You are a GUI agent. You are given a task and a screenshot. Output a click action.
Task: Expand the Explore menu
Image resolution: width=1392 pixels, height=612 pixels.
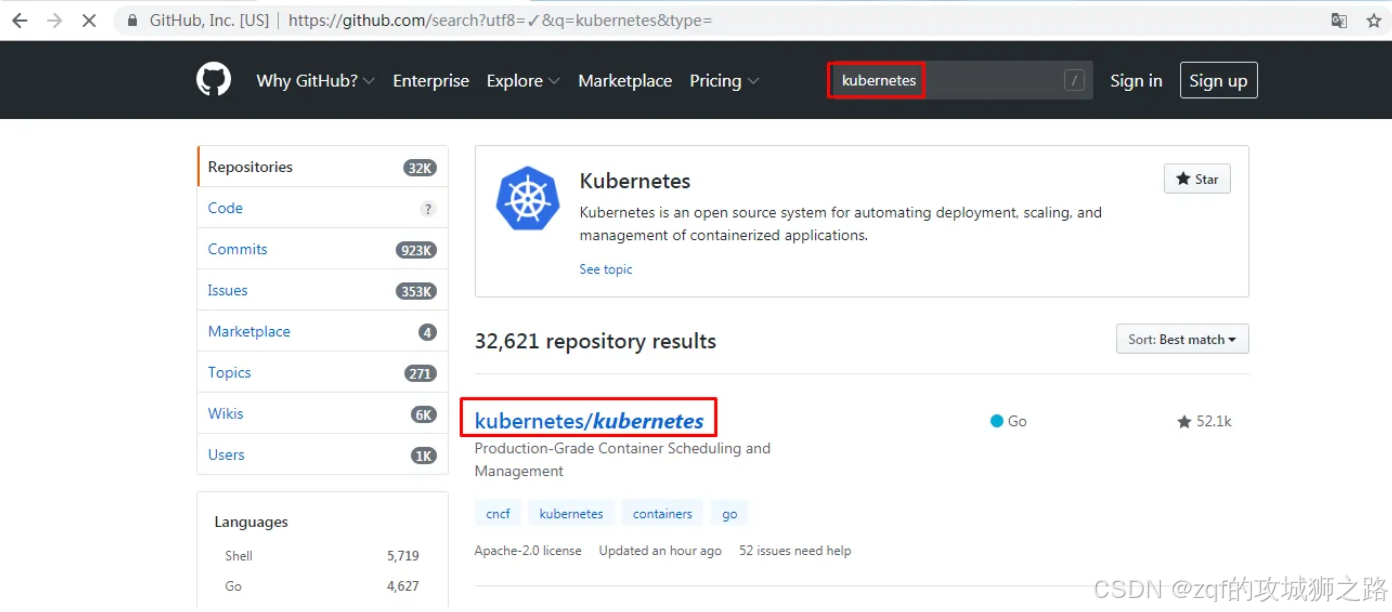pos(523,81)
